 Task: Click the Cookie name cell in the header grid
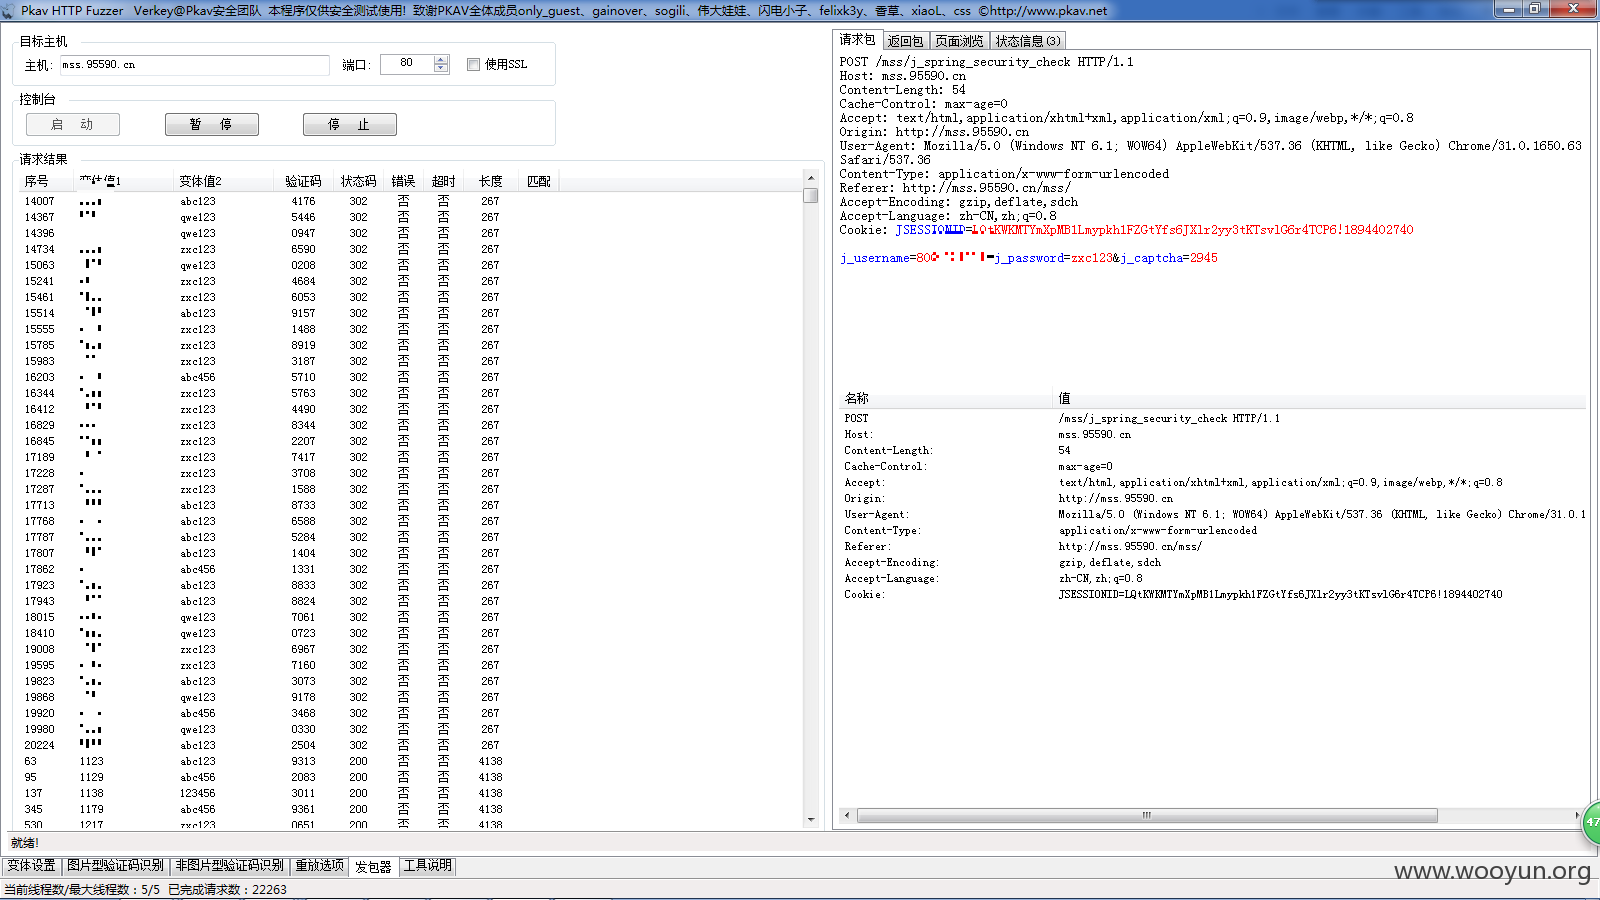click(x=864, y=594)
